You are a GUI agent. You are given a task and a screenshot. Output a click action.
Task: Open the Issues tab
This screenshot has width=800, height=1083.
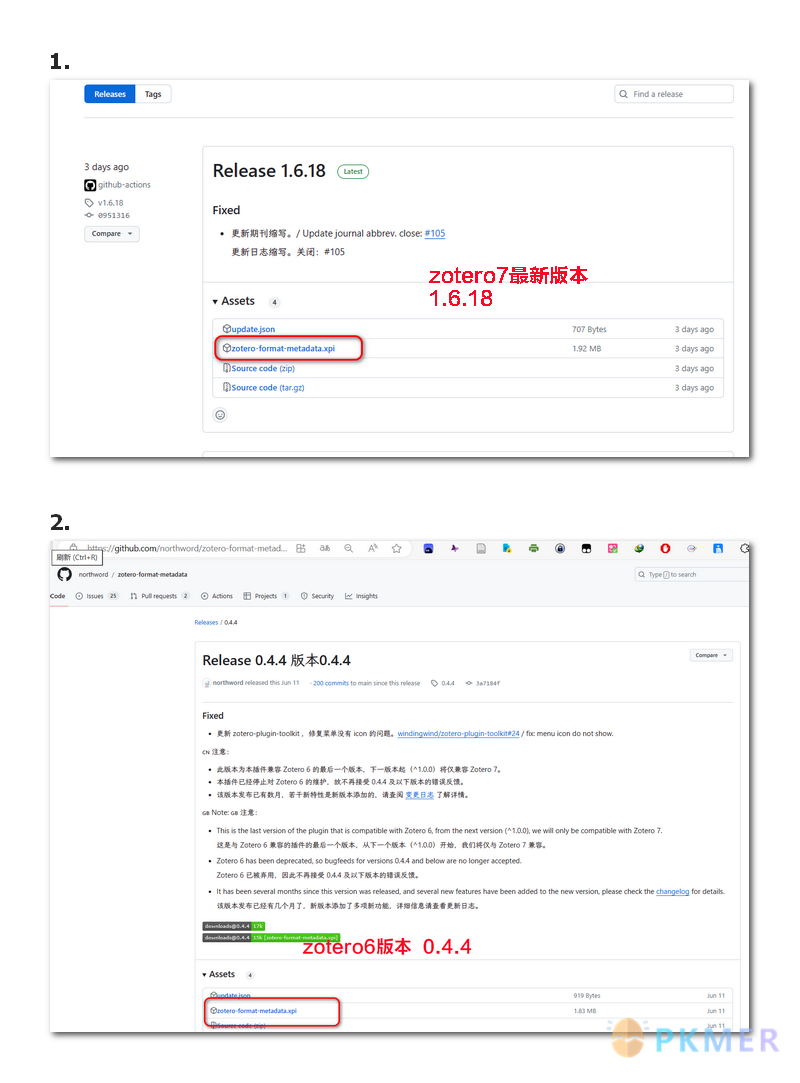(x=97, y=596)
